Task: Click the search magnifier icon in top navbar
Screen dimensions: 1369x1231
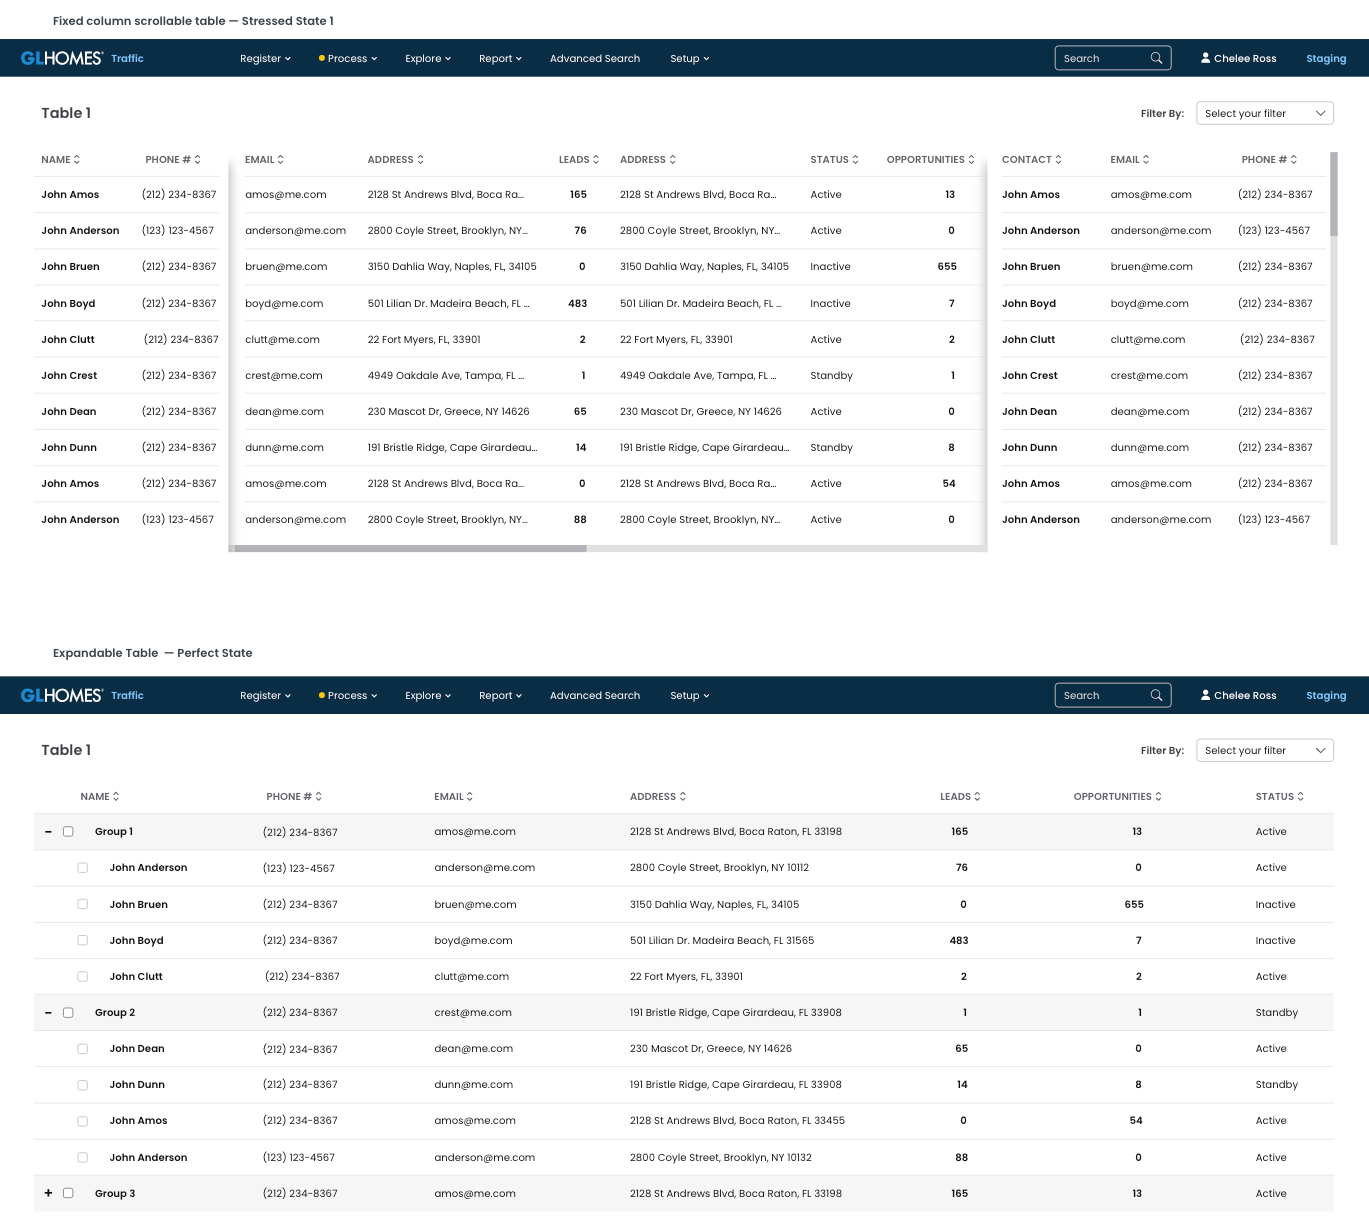Action: coord(1156,58)
